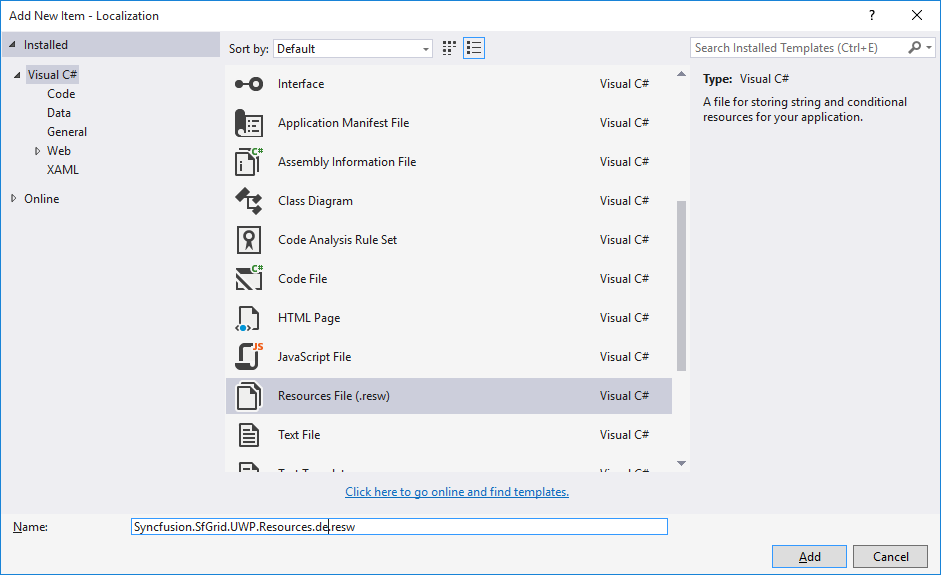
Task: Open search options dropdown arrow
Action: (x=929, y=47)
